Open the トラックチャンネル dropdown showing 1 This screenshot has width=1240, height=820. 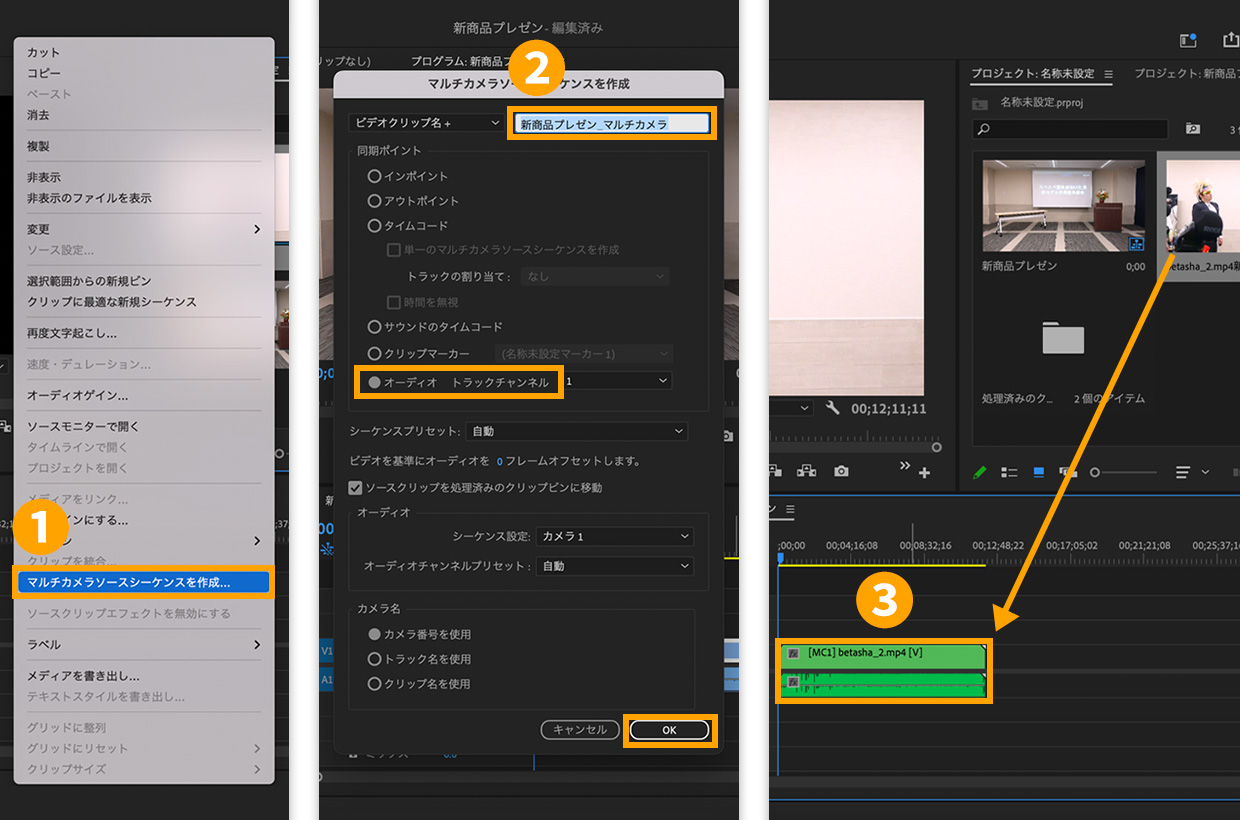coord(617,381)
